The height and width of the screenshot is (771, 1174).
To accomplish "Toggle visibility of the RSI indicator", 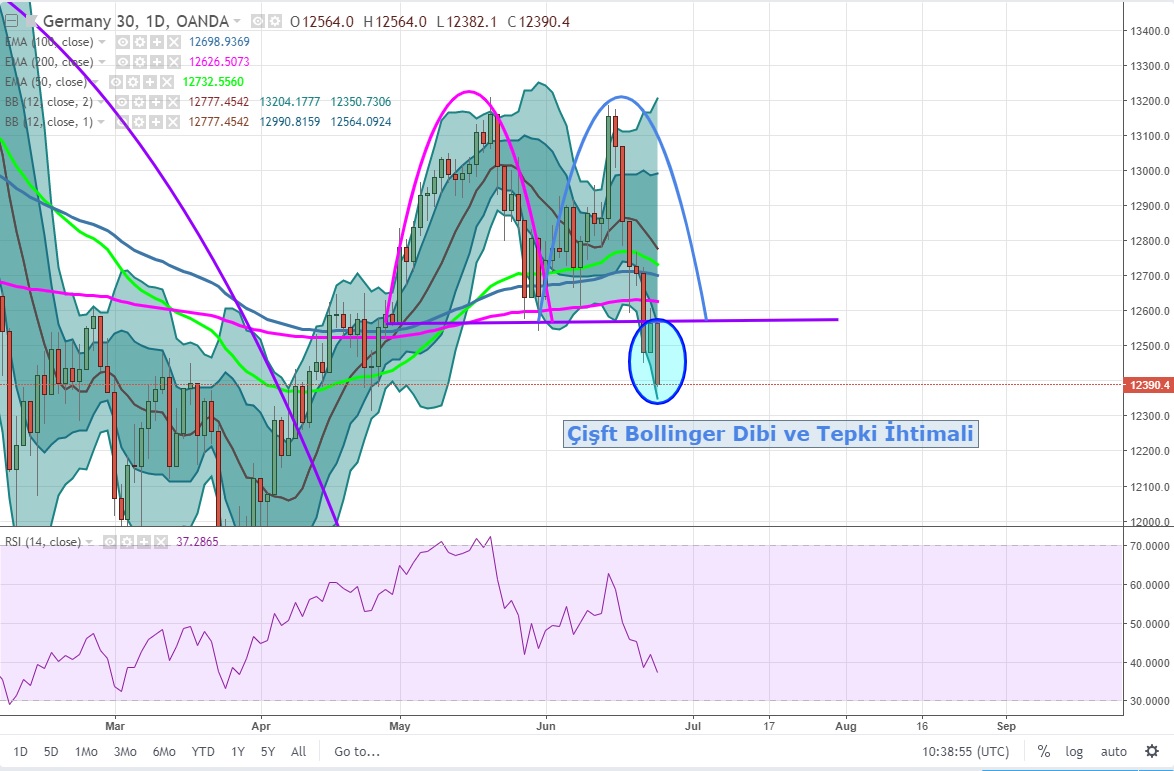I will [x=108, y=541].
